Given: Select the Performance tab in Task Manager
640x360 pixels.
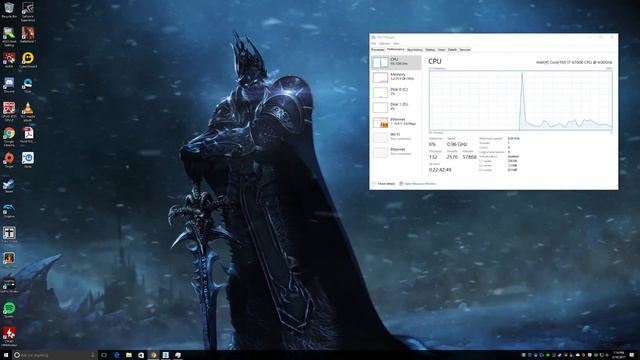Looking at the screenshot, I should (x=396, y=49).
